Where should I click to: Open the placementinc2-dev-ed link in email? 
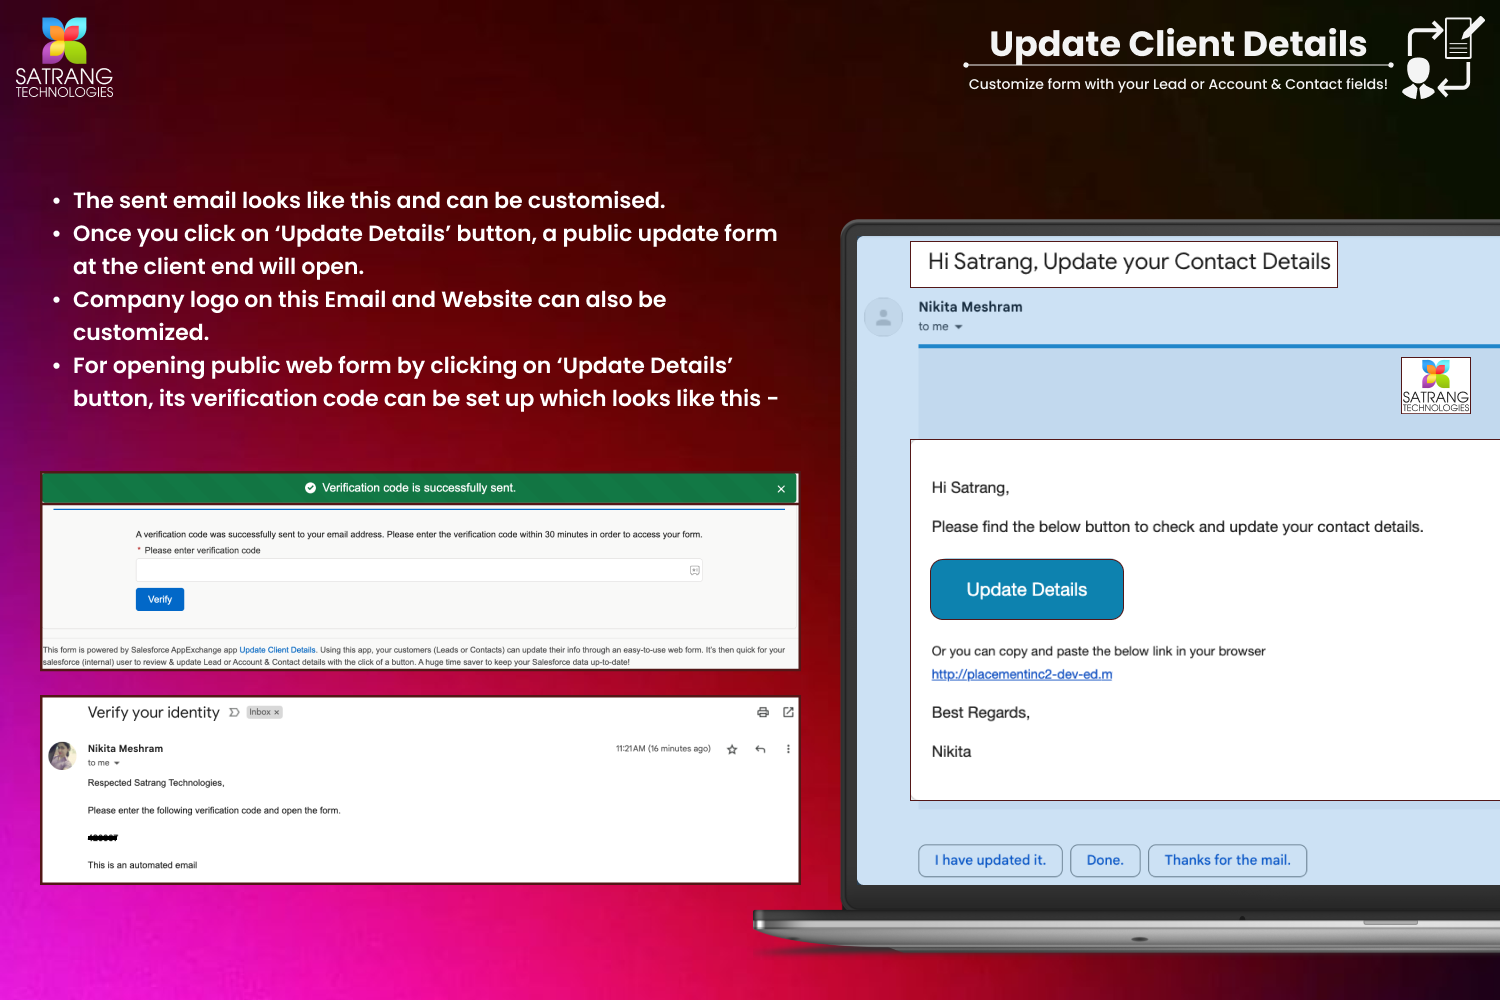(1021, 675)
